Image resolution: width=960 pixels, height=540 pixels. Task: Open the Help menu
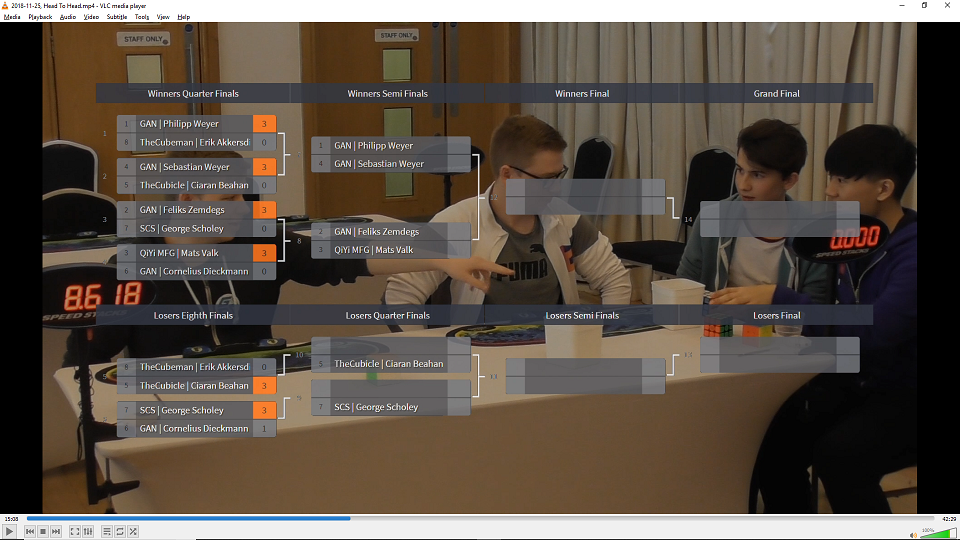[x=183, y=17]
